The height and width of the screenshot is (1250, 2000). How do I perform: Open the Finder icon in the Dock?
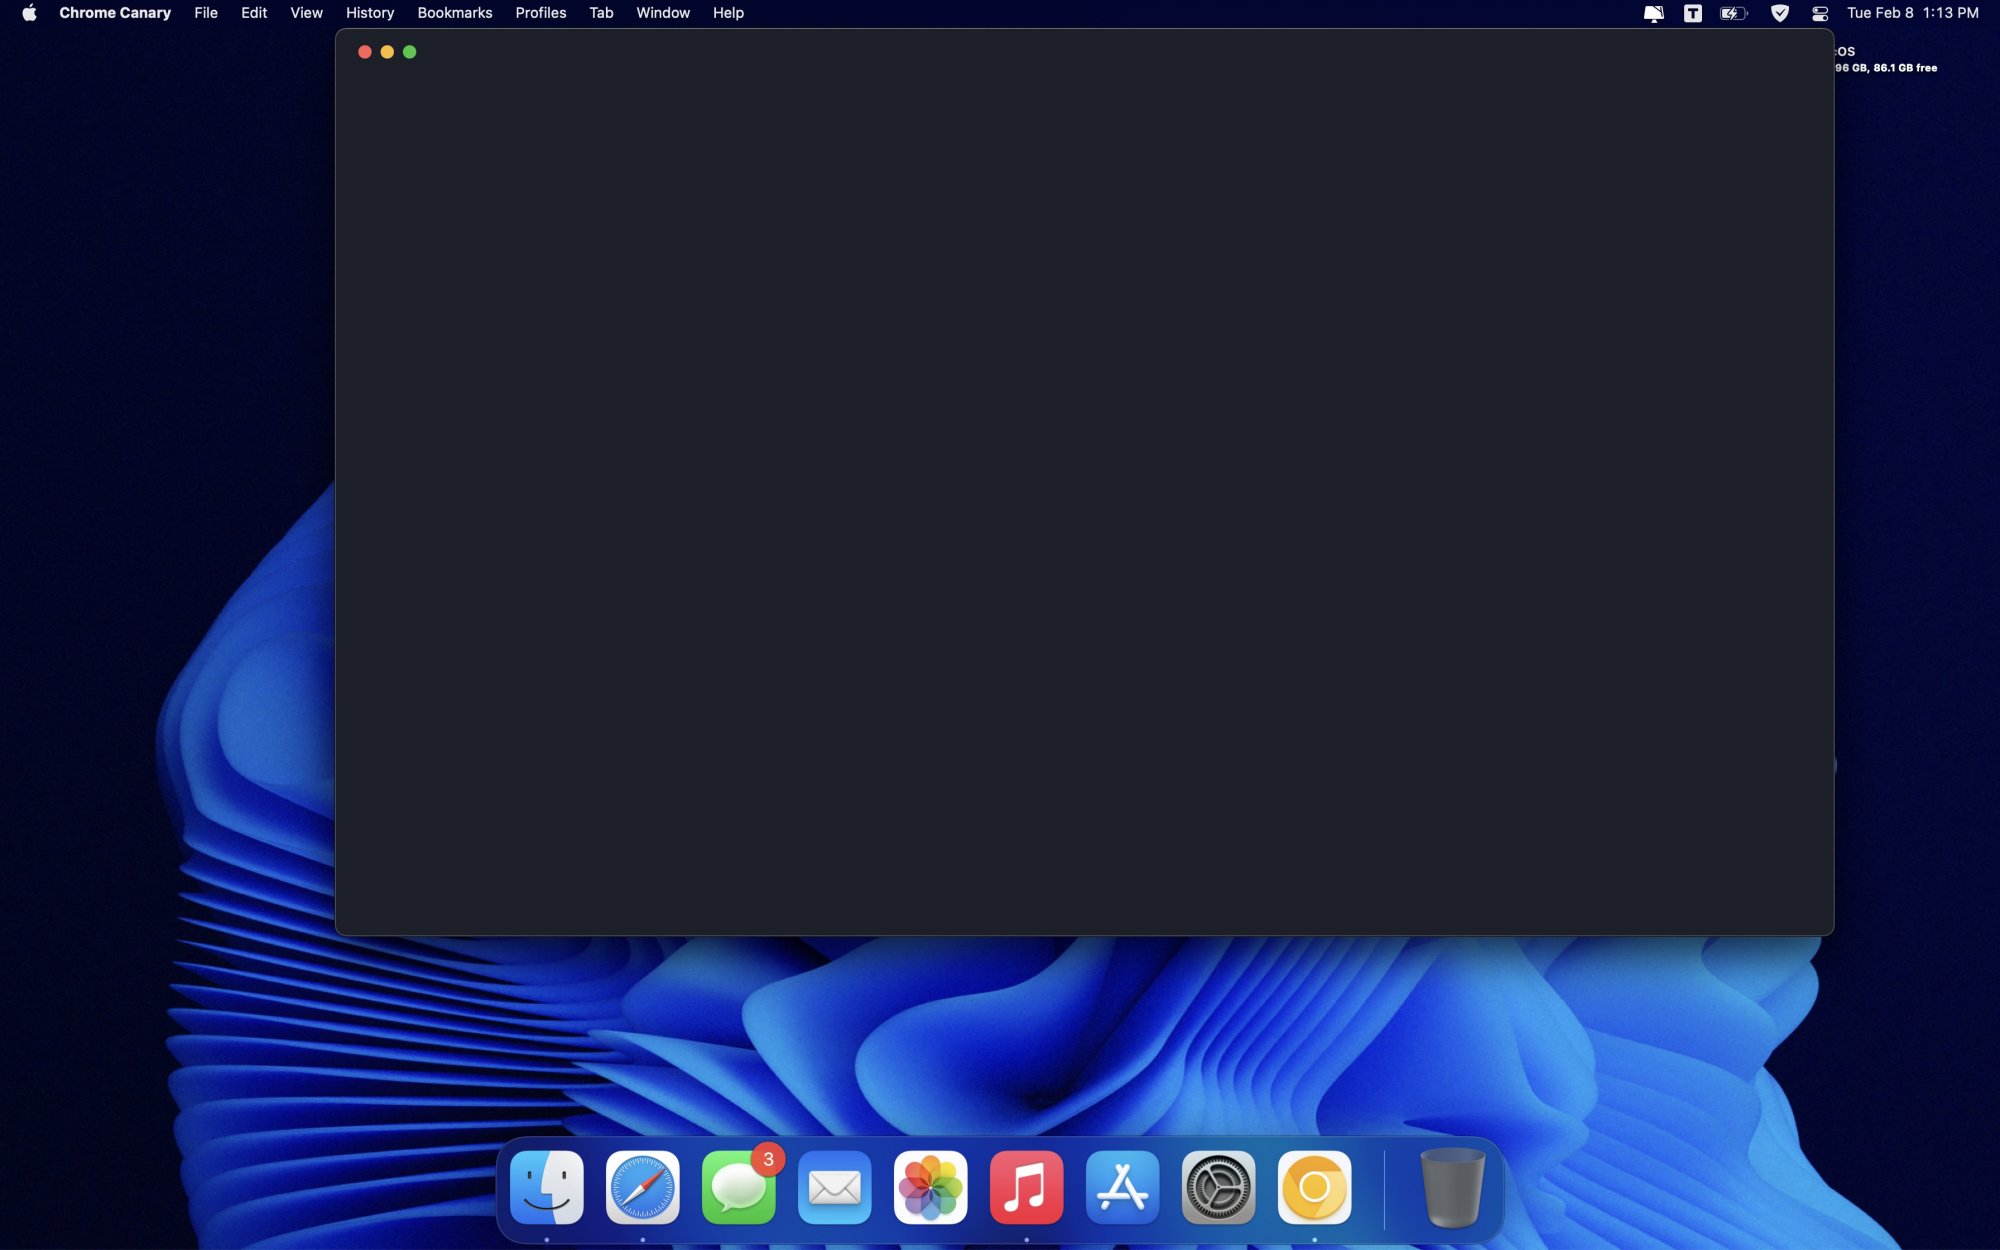547,1188
